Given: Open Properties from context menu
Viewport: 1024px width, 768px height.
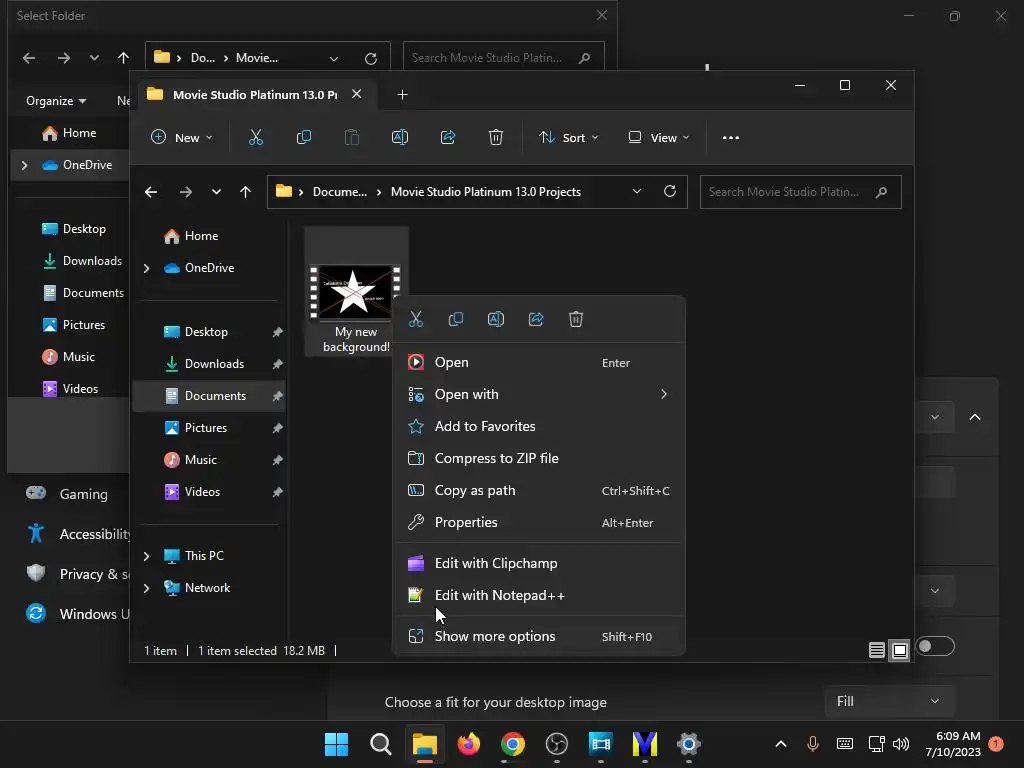Looking at the screenshot, I should (539, 522).
